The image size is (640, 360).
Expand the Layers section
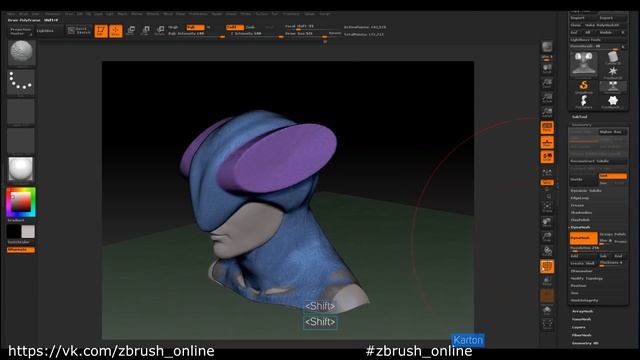point(578,327)
